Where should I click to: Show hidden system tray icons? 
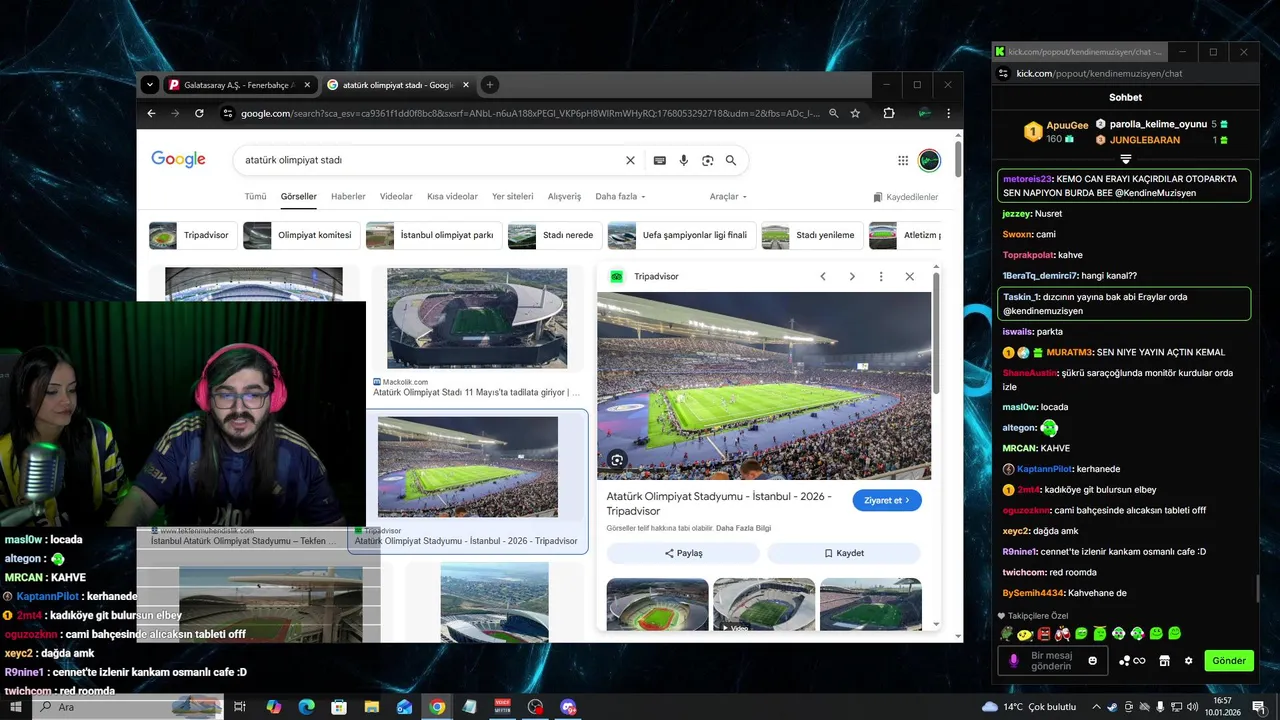[x=1096, y=706]
